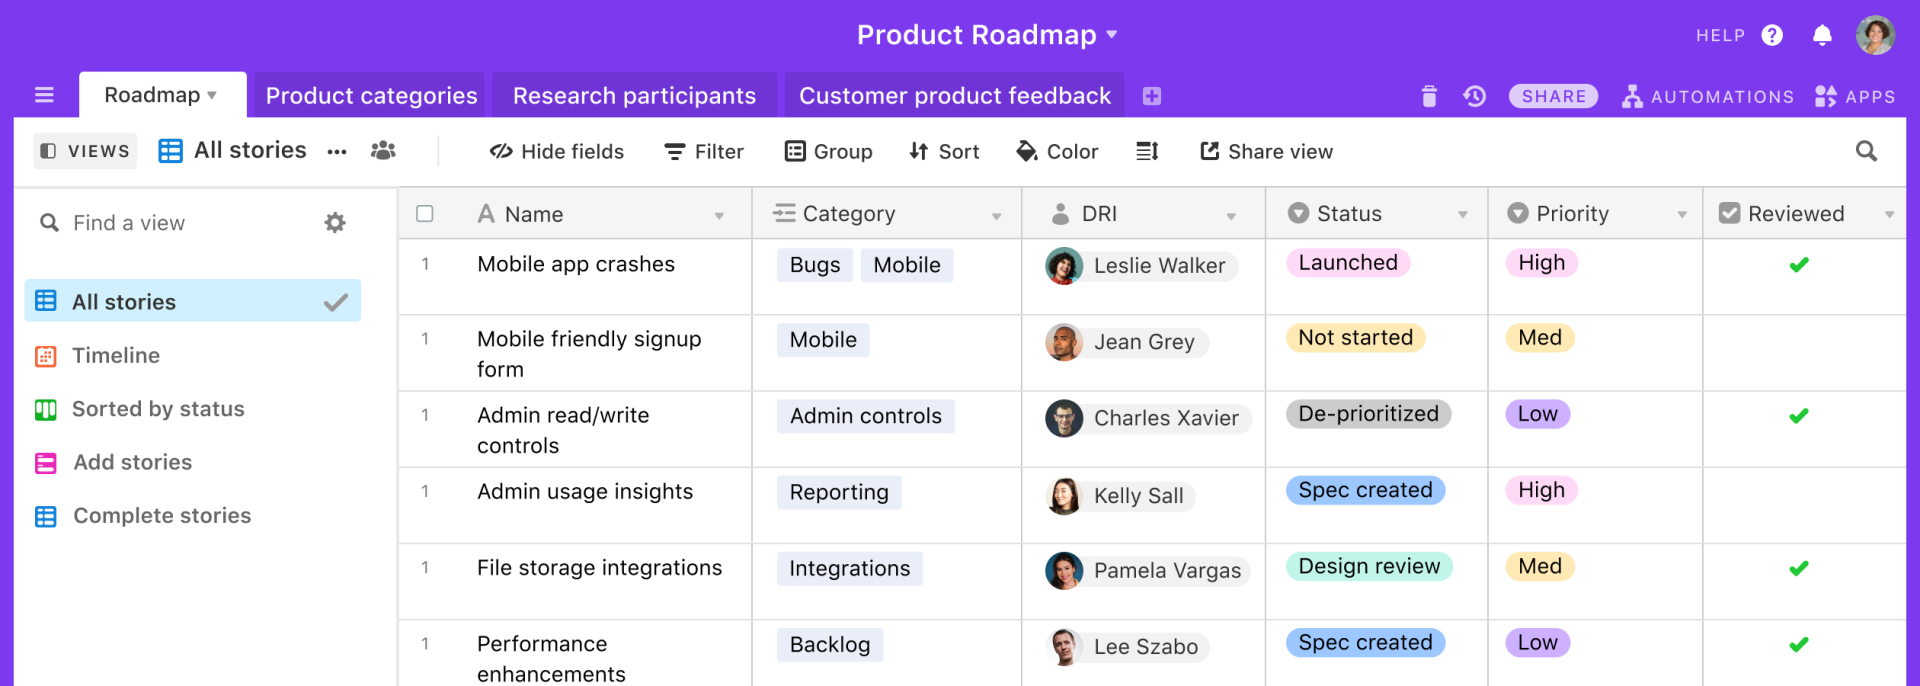This screenshot has width=1920, height=686.
Task: Switch to Customer product feedback tab
Action: (954, 96)
